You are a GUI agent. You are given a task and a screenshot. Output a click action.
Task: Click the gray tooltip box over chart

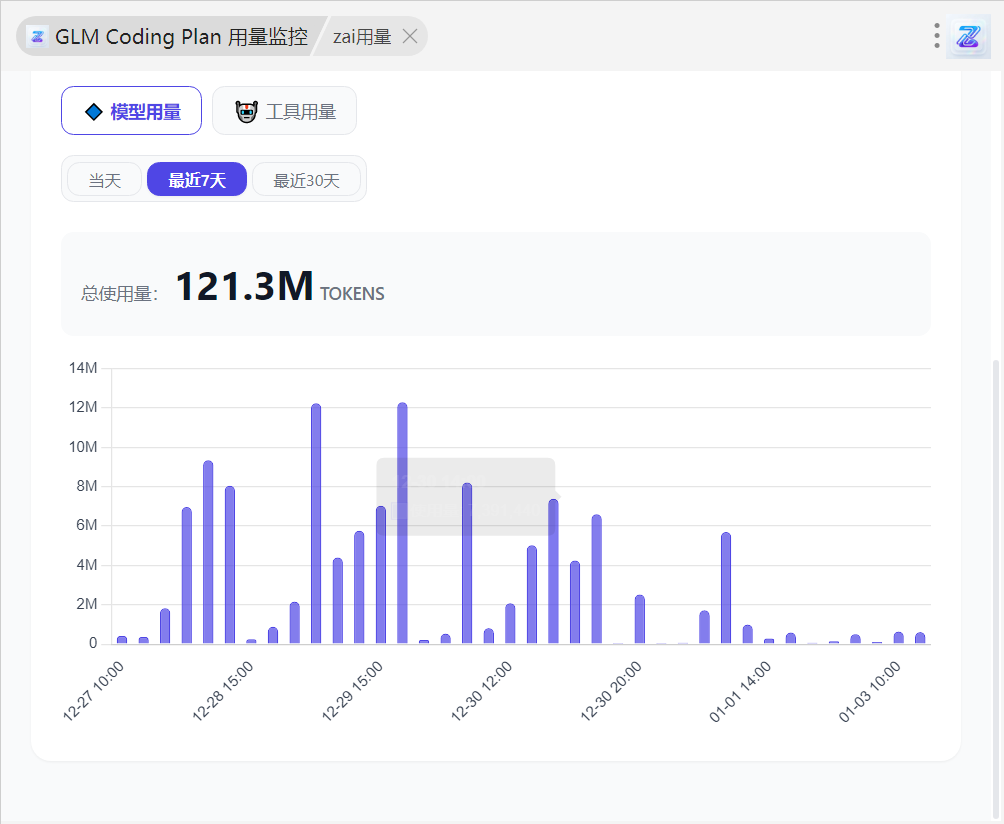[x=465, y=496]
